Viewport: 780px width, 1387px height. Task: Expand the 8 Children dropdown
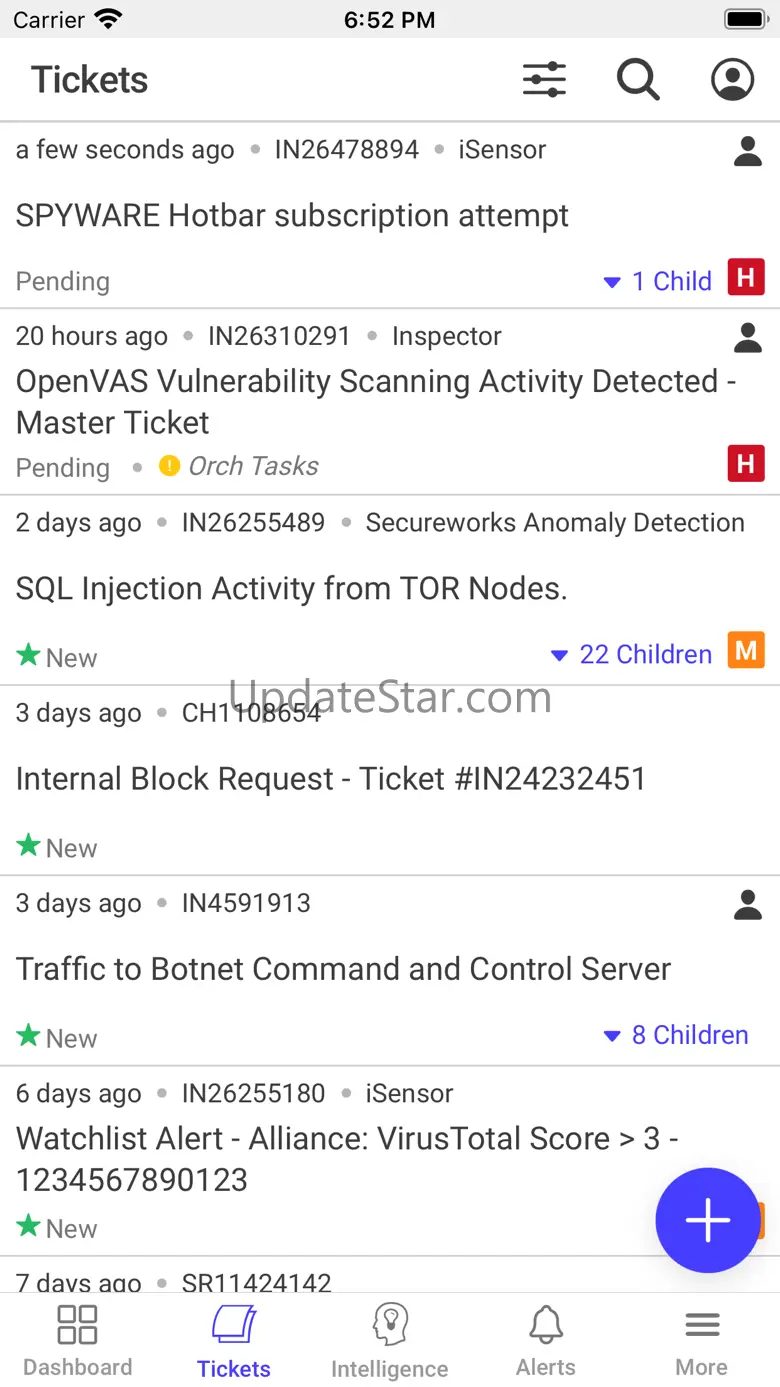coord(676,1035)
